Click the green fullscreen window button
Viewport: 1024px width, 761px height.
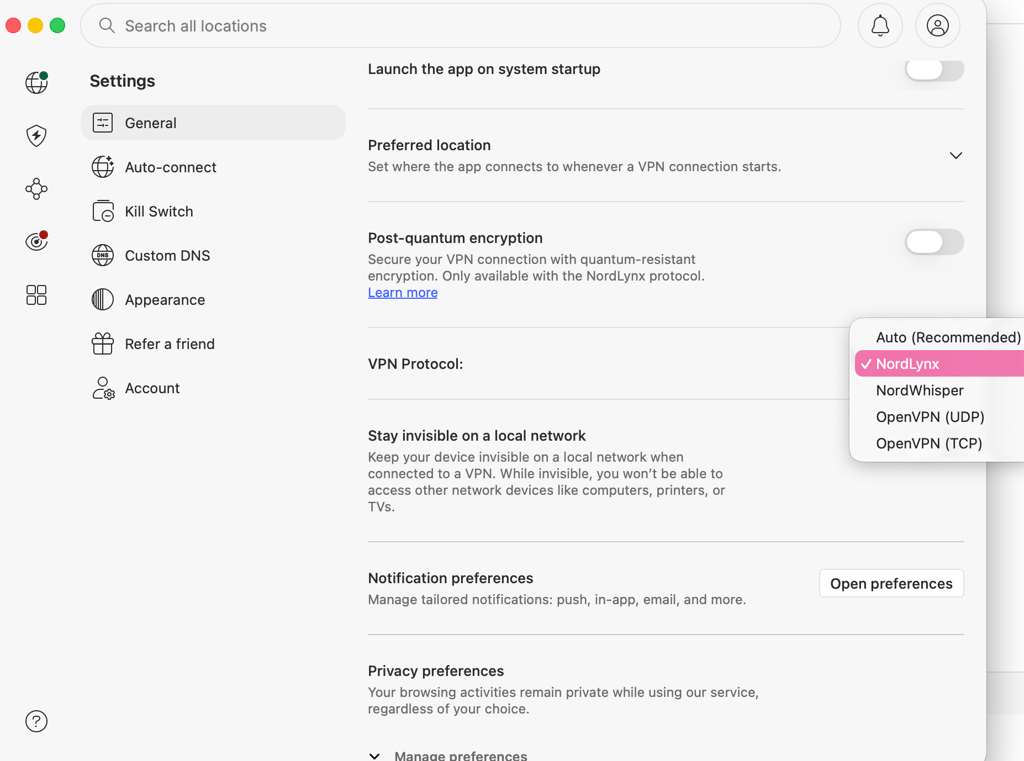pos(57,25)
